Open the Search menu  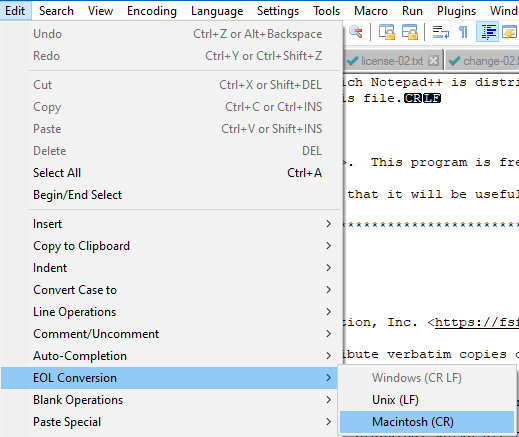click(x=56, y=11)
